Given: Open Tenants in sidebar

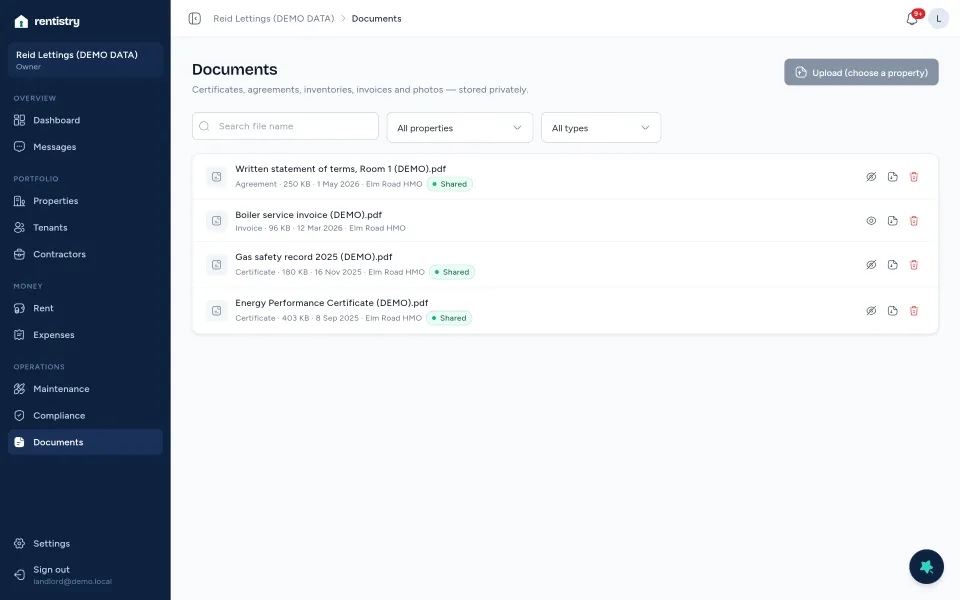Looking at the screenshot, I should point(85,228).
